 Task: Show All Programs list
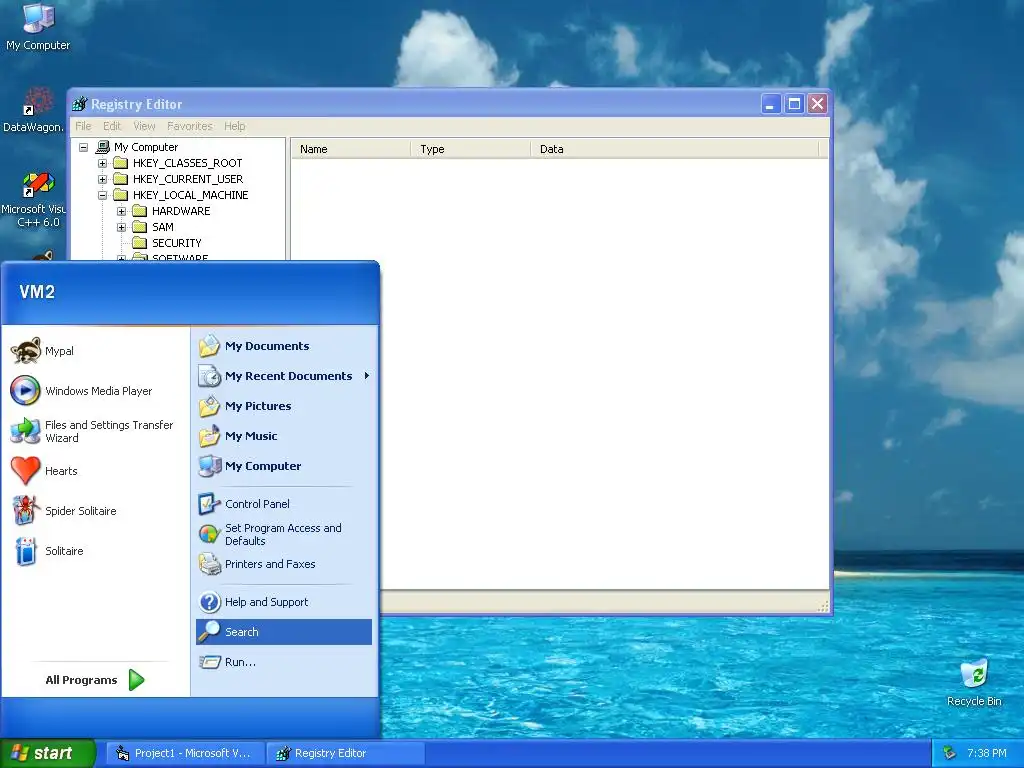pos(95,680)
